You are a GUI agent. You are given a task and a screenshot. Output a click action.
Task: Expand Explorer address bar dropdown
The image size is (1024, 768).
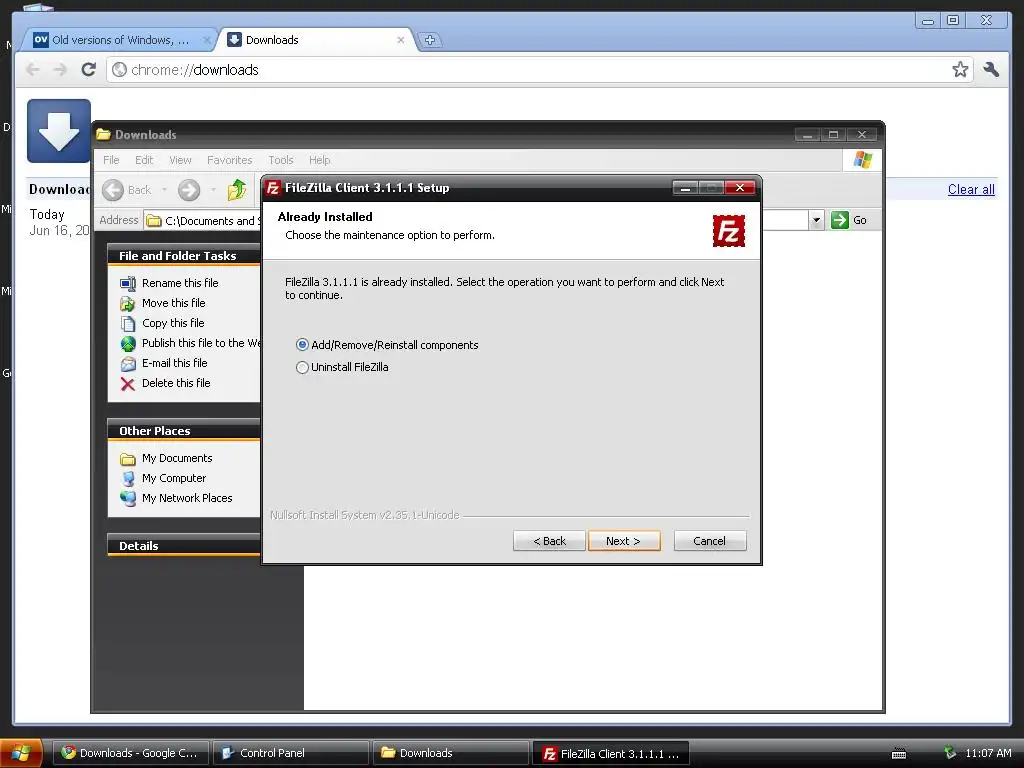[816, 220]
